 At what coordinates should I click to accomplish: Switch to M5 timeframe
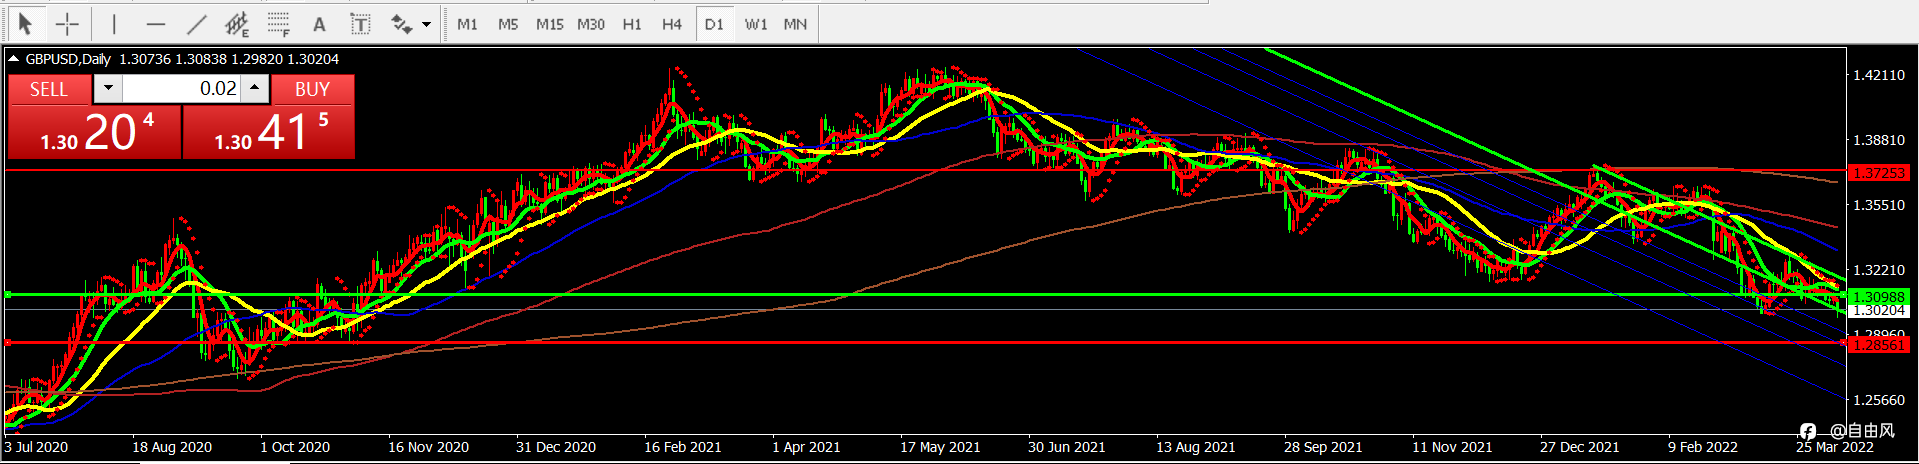[x=508, y=24]
